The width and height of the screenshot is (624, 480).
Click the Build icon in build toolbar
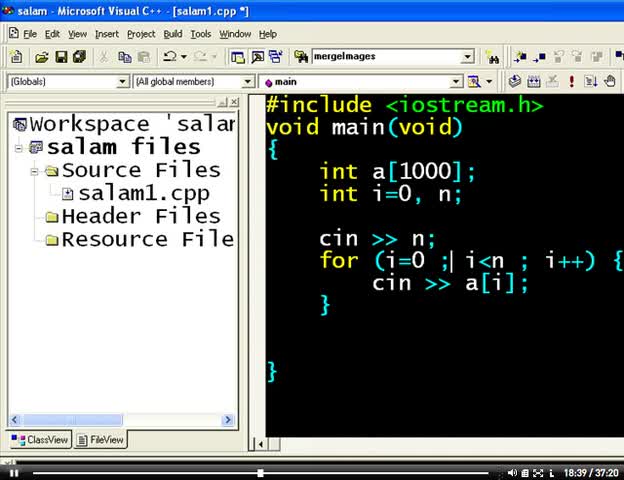(534, 82)
